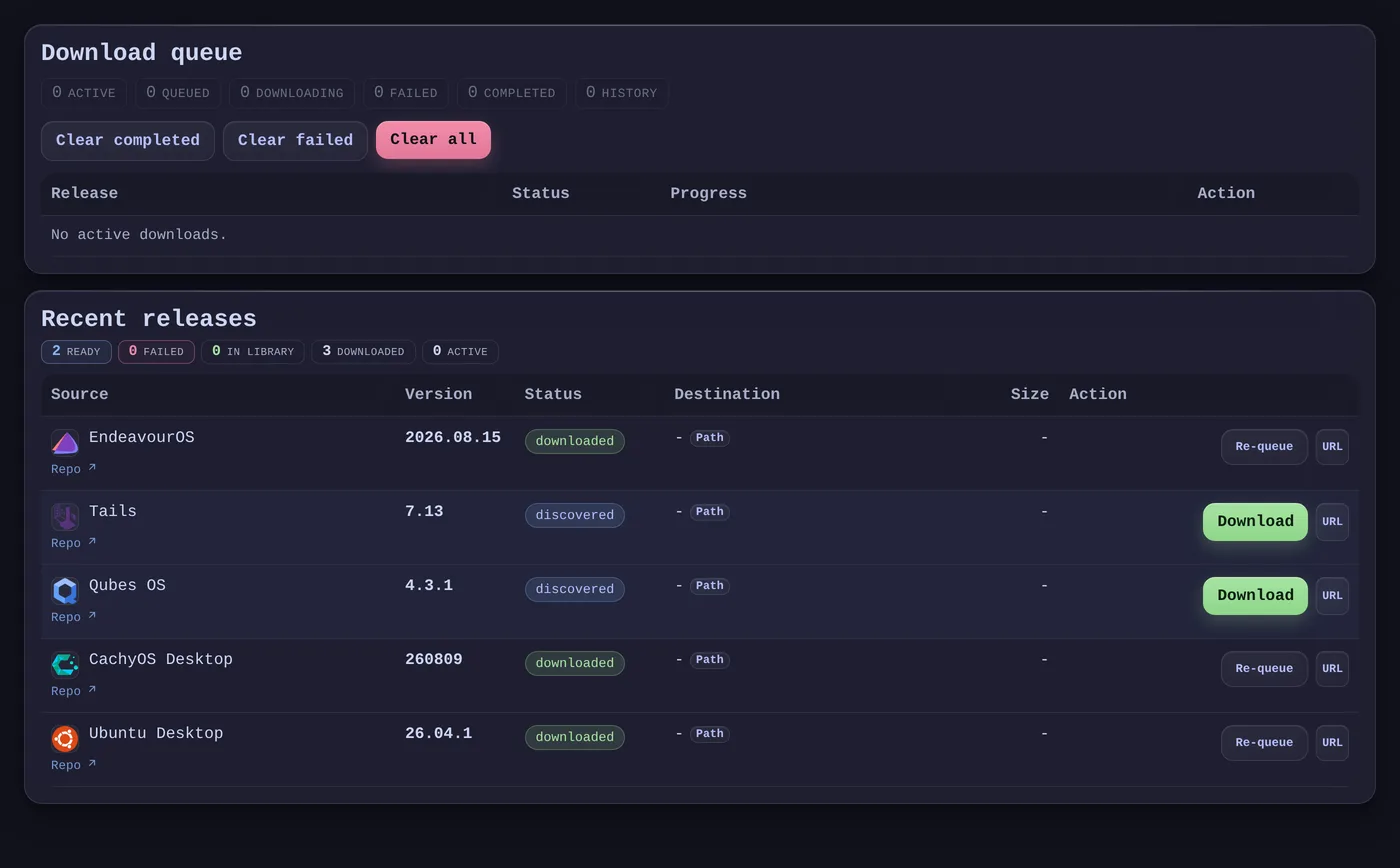This screenshot has width=1400, height=868.
Task: Click the Release column header in queue
Action: coord(84,193)
